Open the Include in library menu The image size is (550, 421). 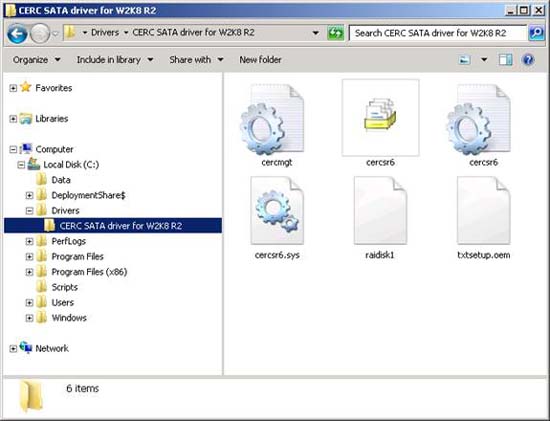tap(115, 60)
